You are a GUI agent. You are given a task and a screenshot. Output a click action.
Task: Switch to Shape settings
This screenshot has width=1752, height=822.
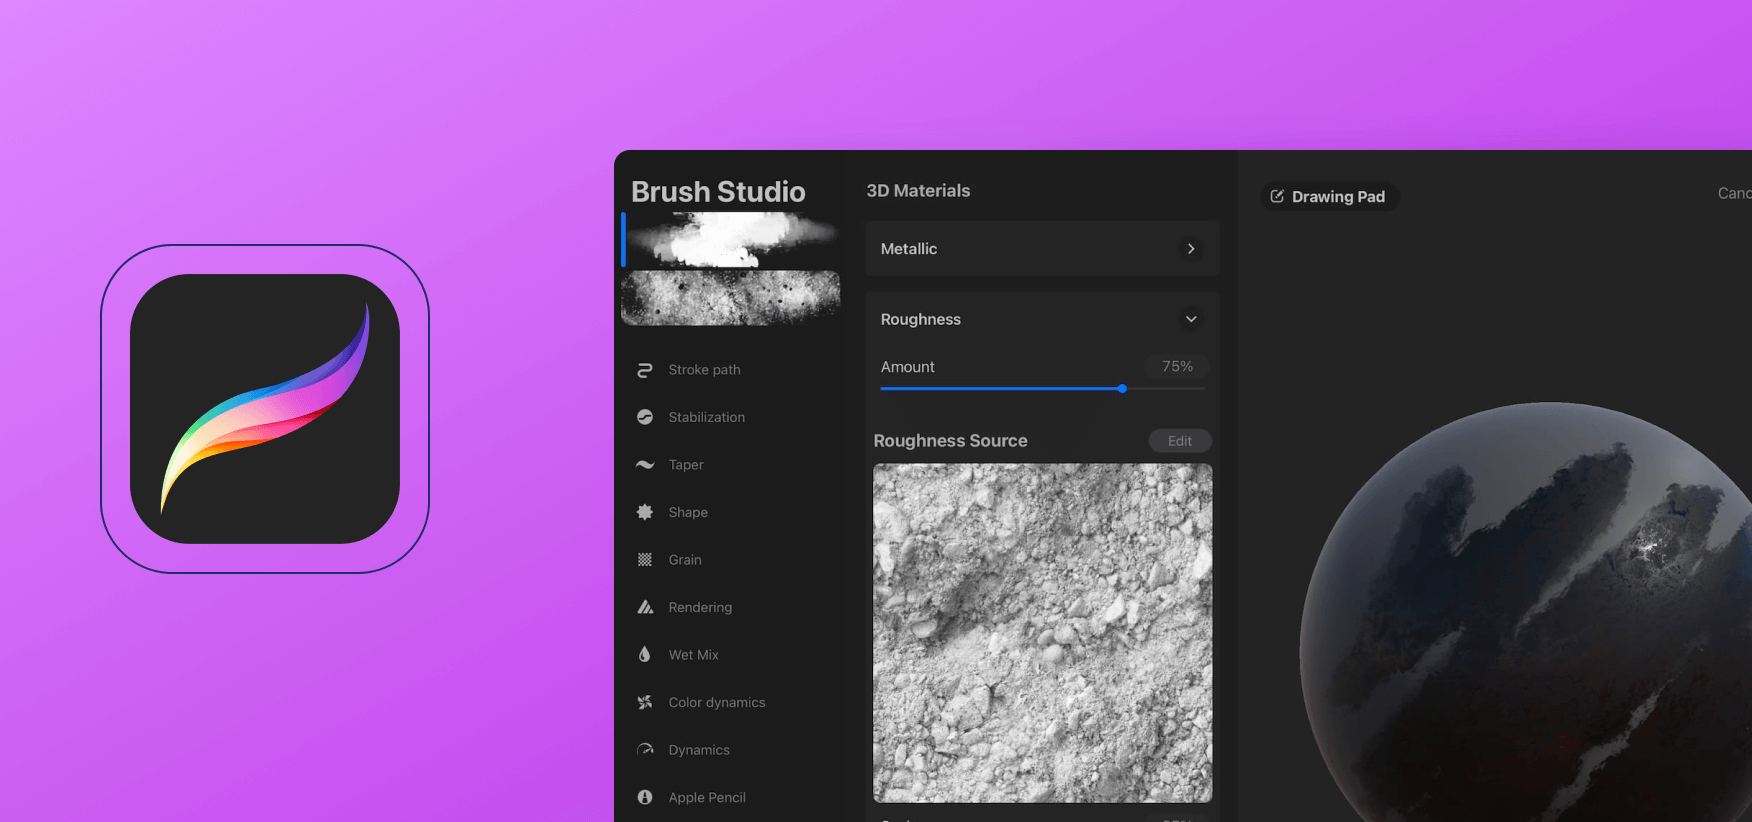point(688,512)
